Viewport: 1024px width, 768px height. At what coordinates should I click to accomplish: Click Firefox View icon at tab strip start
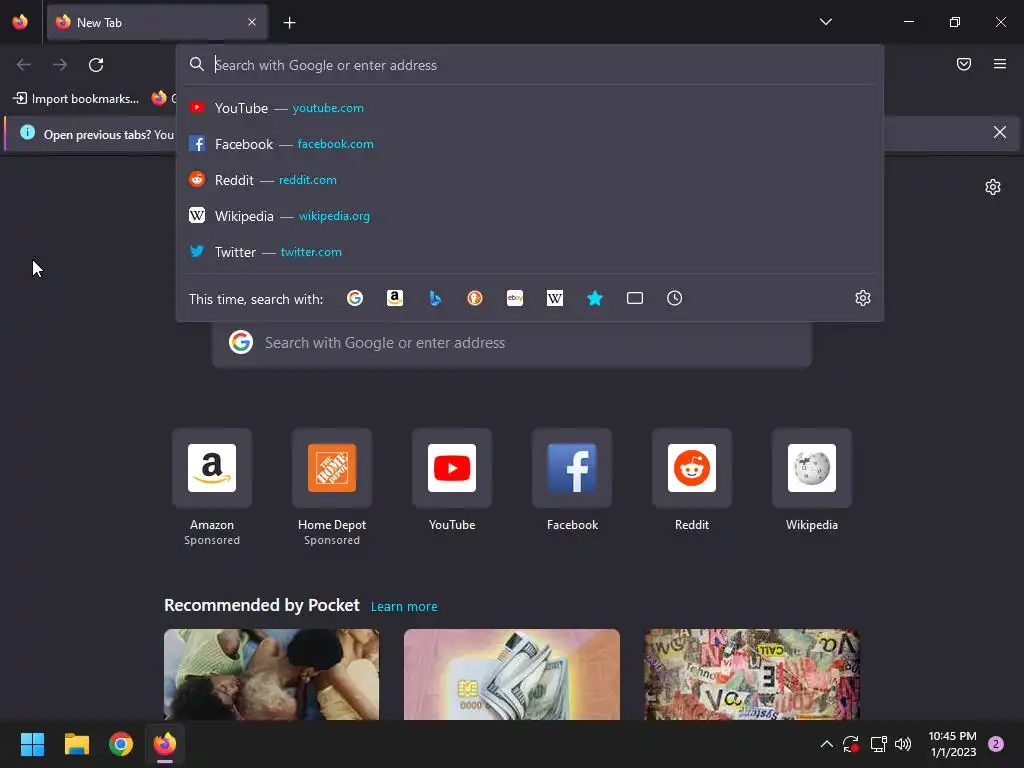[x=20, y=22]
